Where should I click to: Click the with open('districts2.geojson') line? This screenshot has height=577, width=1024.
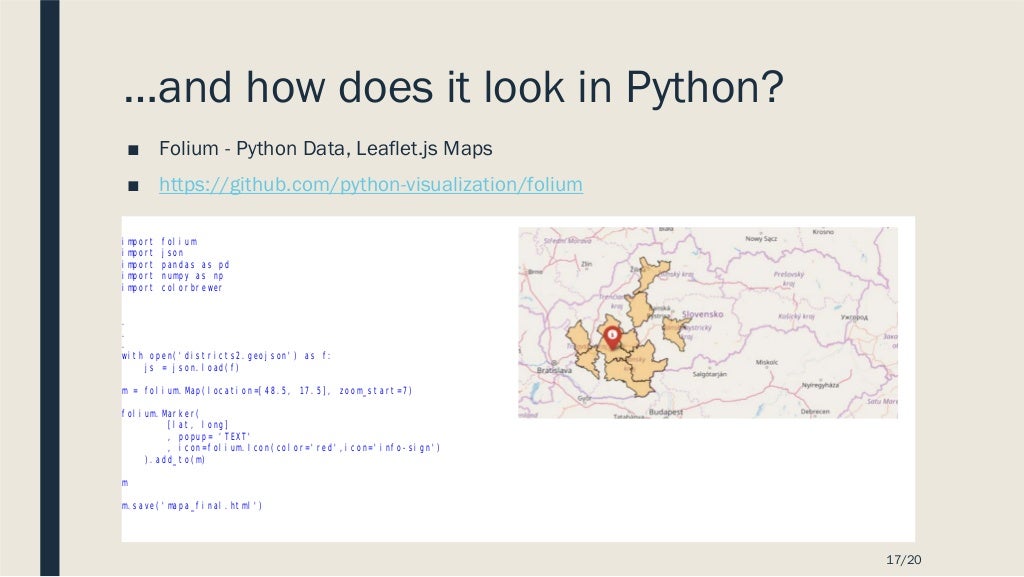pyautogui.click(x=227, y=356)
